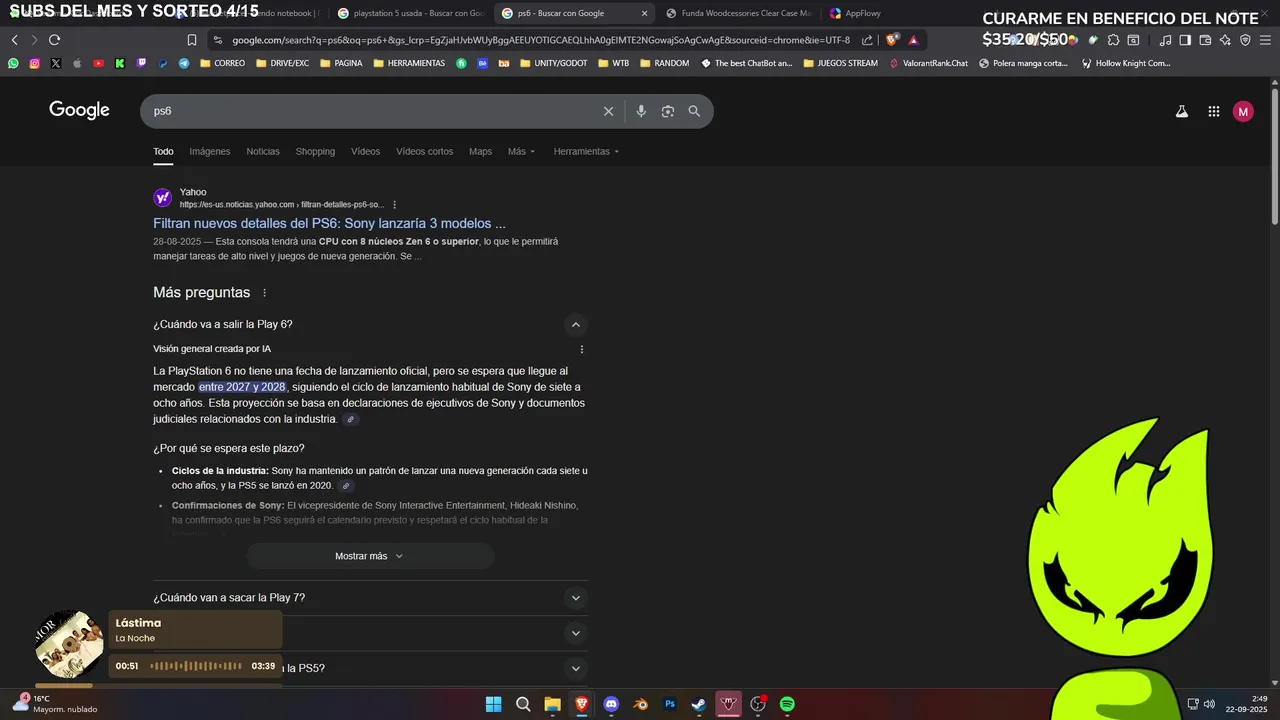Open Spotify from the taskbar
The height and width of the screenshot is (720, 1280).
(x=787, y=704)
